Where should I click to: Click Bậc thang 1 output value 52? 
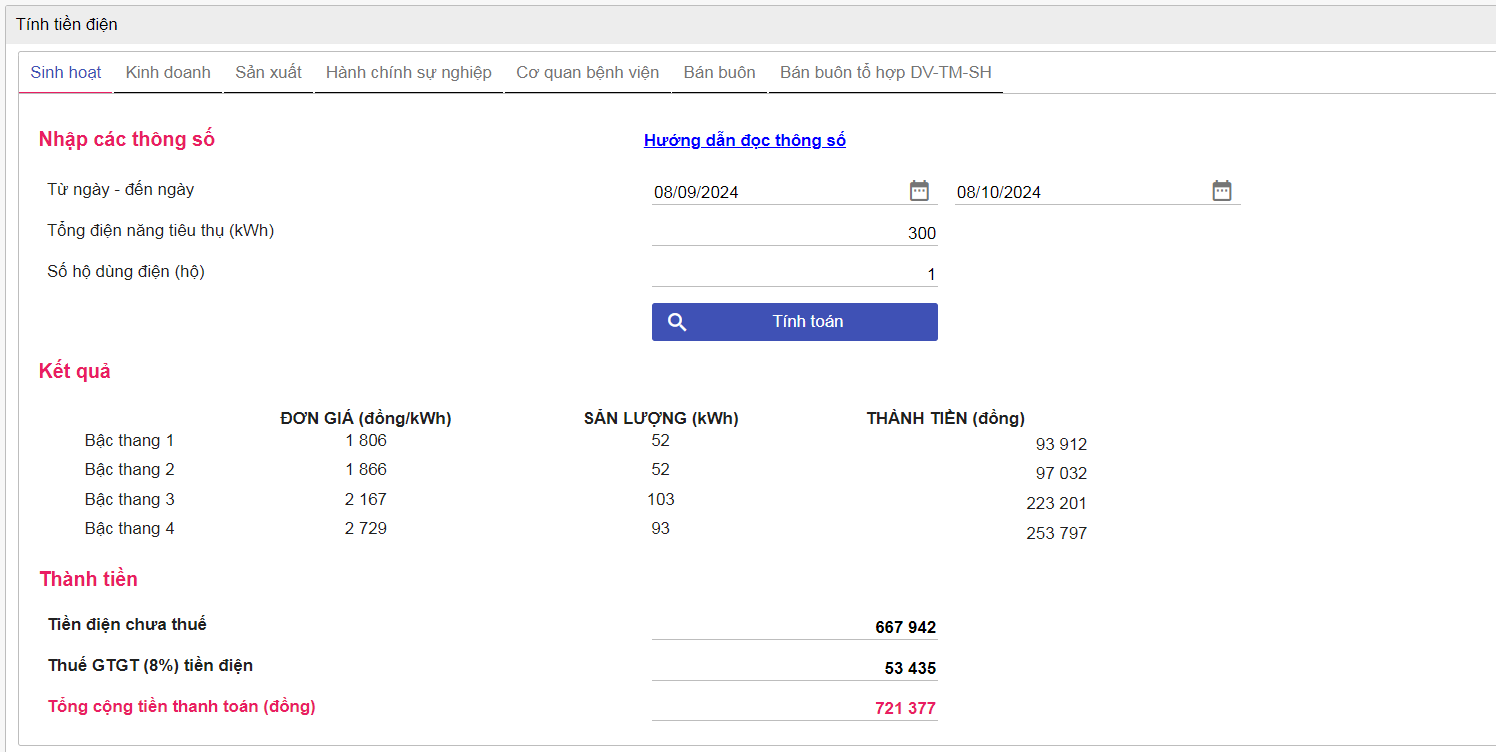click(660, 440)
